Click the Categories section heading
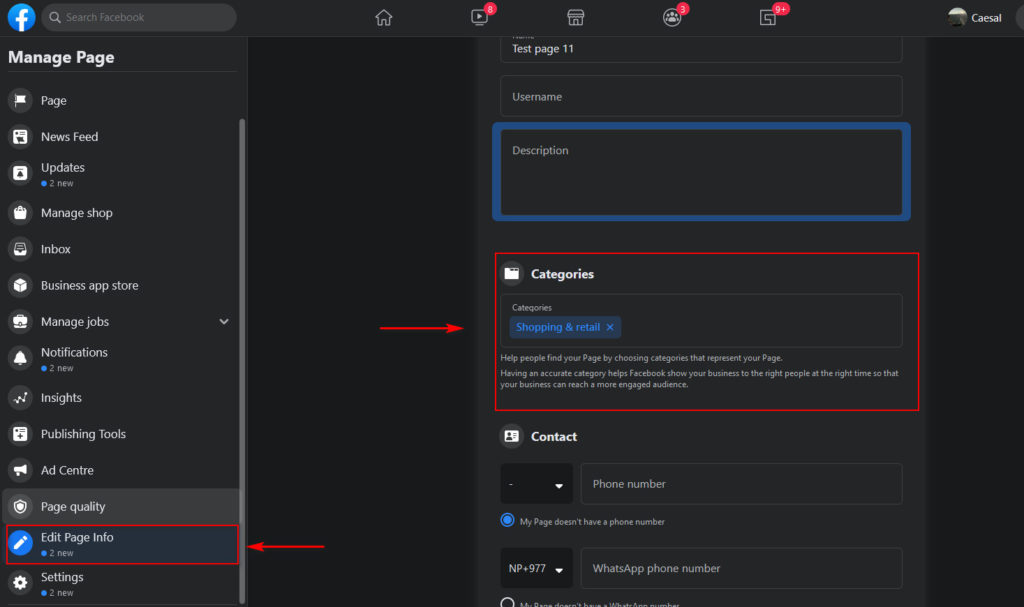 click(562, 274)
